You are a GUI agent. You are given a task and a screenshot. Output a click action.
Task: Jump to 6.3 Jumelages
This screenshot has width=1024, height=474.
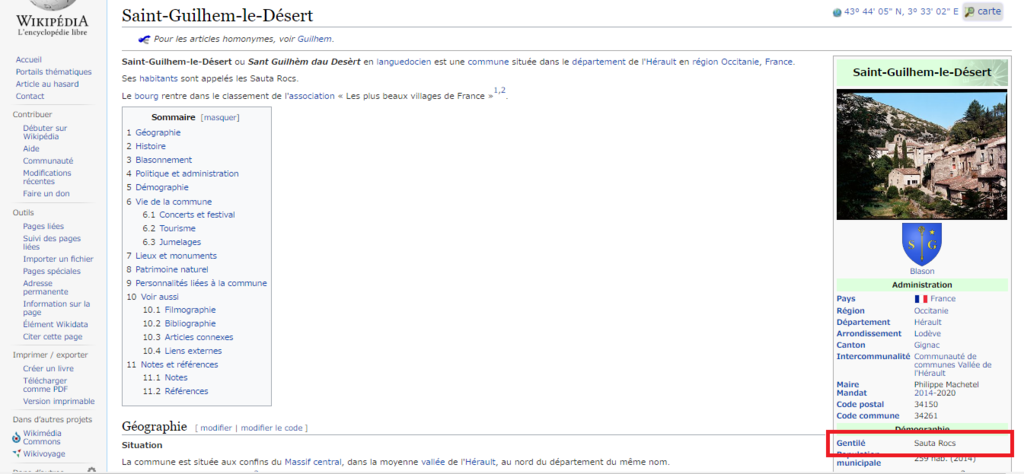click(x=172, y=242)
